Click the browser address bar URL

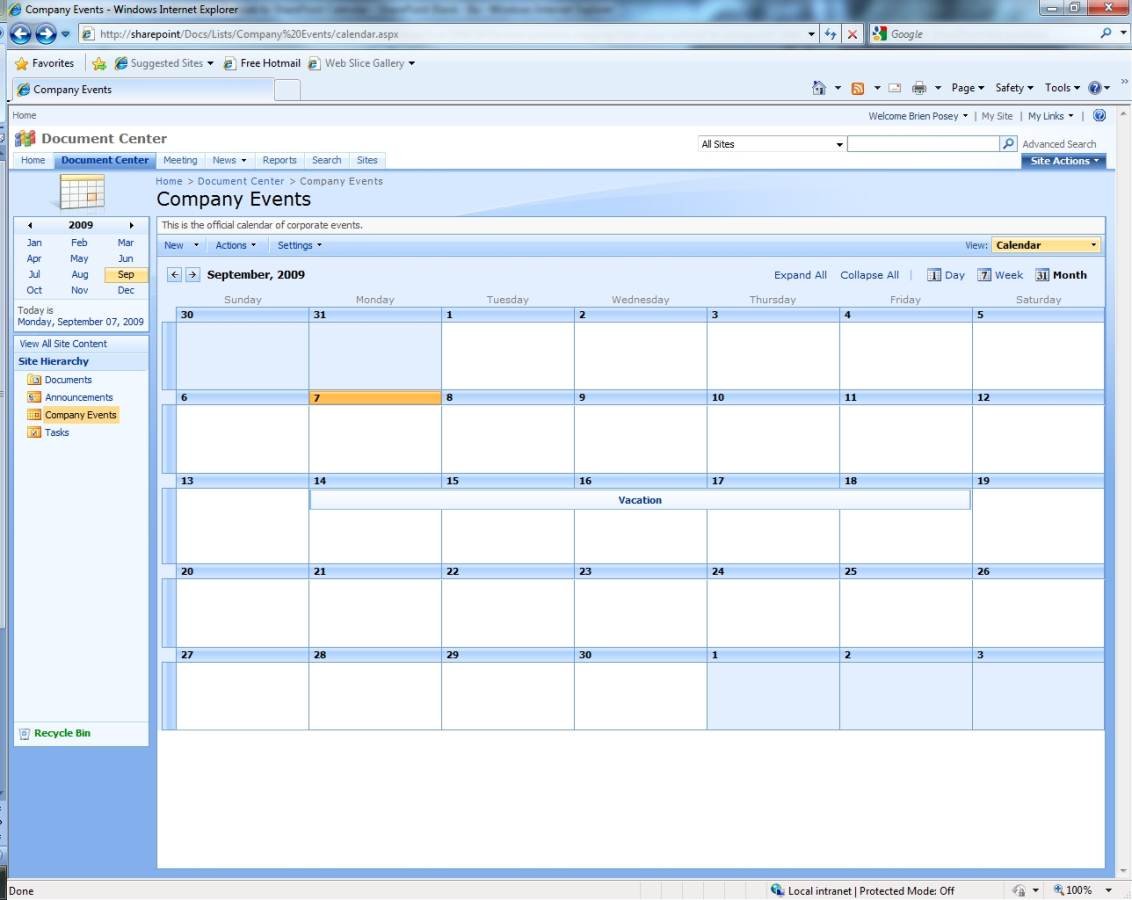pos(249,34)
